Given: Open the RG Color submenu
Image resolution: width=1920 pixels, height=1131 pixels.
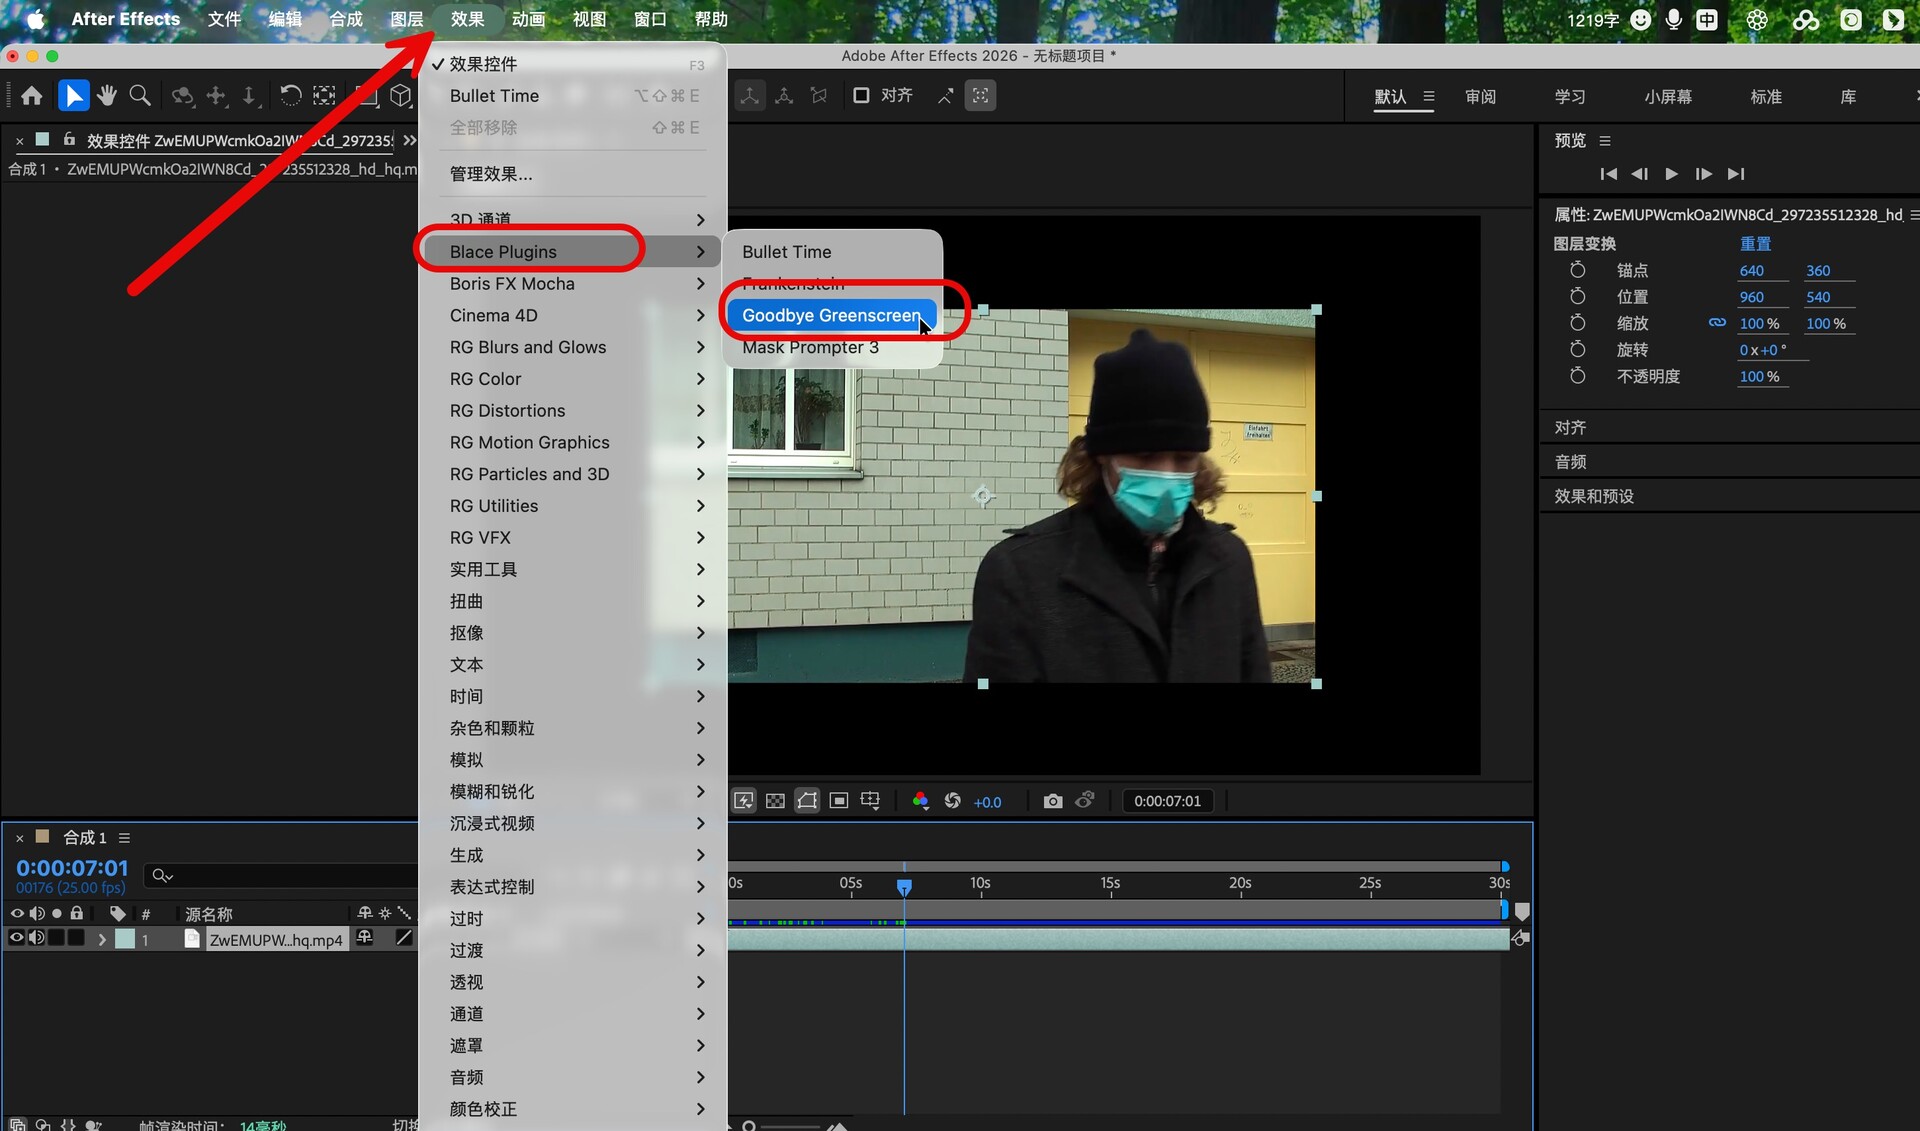Looking at the screenshot, I should pos(485,379).
